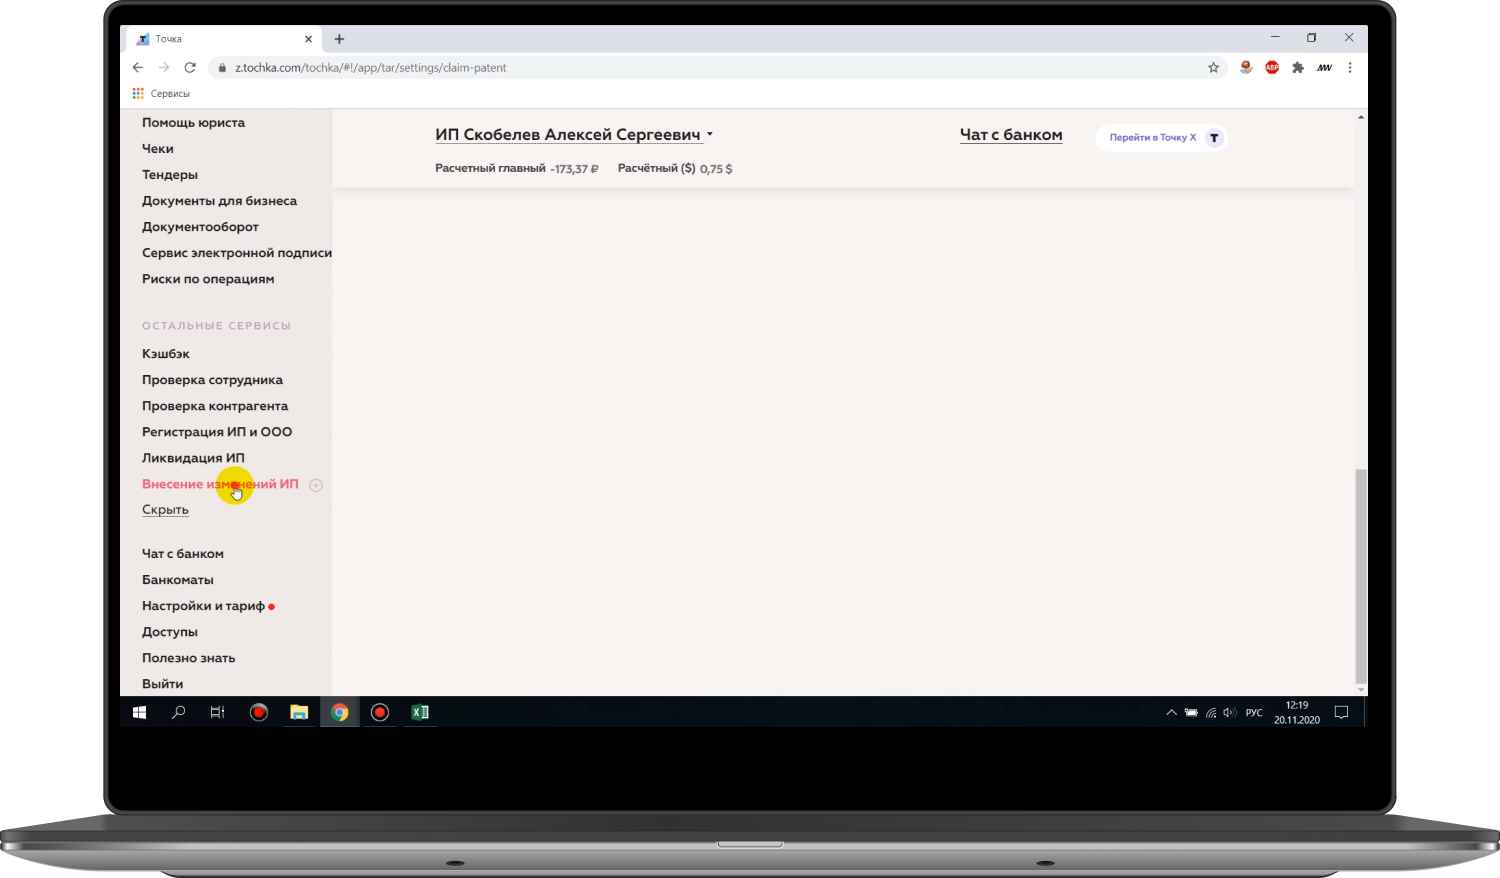The height and width of the screenshot is (878, 1500).
Task: Open Chrome three-dot menu
Action: coord(1350,67)
